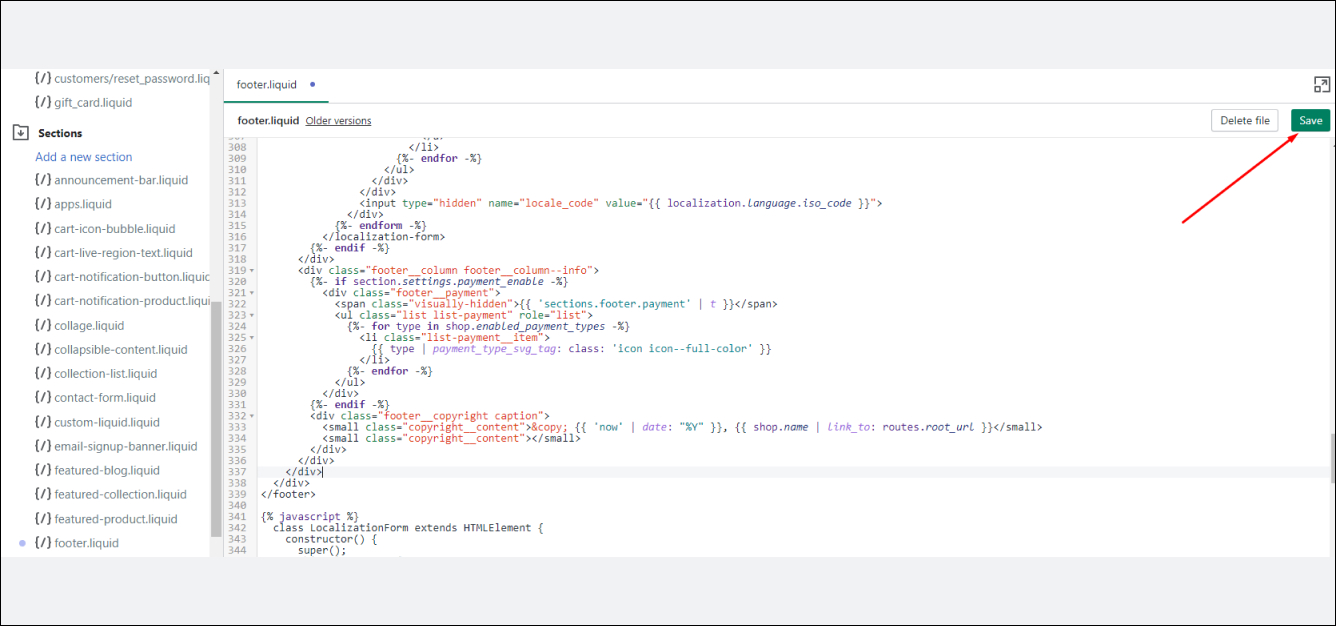Viewport: 1336px width, 626px height.
Task: Collapse the Sections folder icon
Action: [20, 132]
